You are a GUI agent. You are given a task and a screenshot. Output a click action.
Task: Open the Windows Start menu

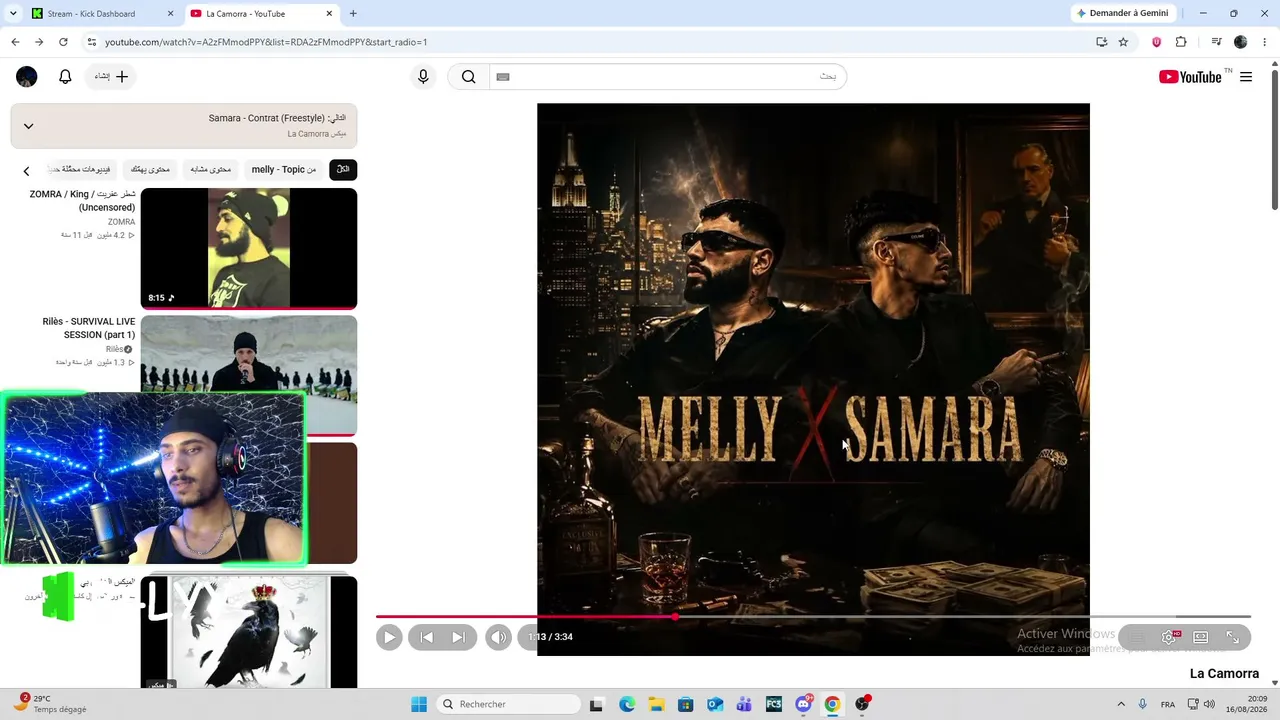click(418, 704)
